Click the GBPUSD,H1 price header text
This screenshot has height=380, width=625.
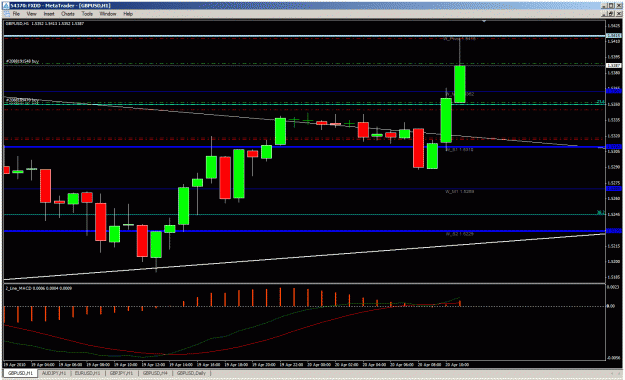45,24
